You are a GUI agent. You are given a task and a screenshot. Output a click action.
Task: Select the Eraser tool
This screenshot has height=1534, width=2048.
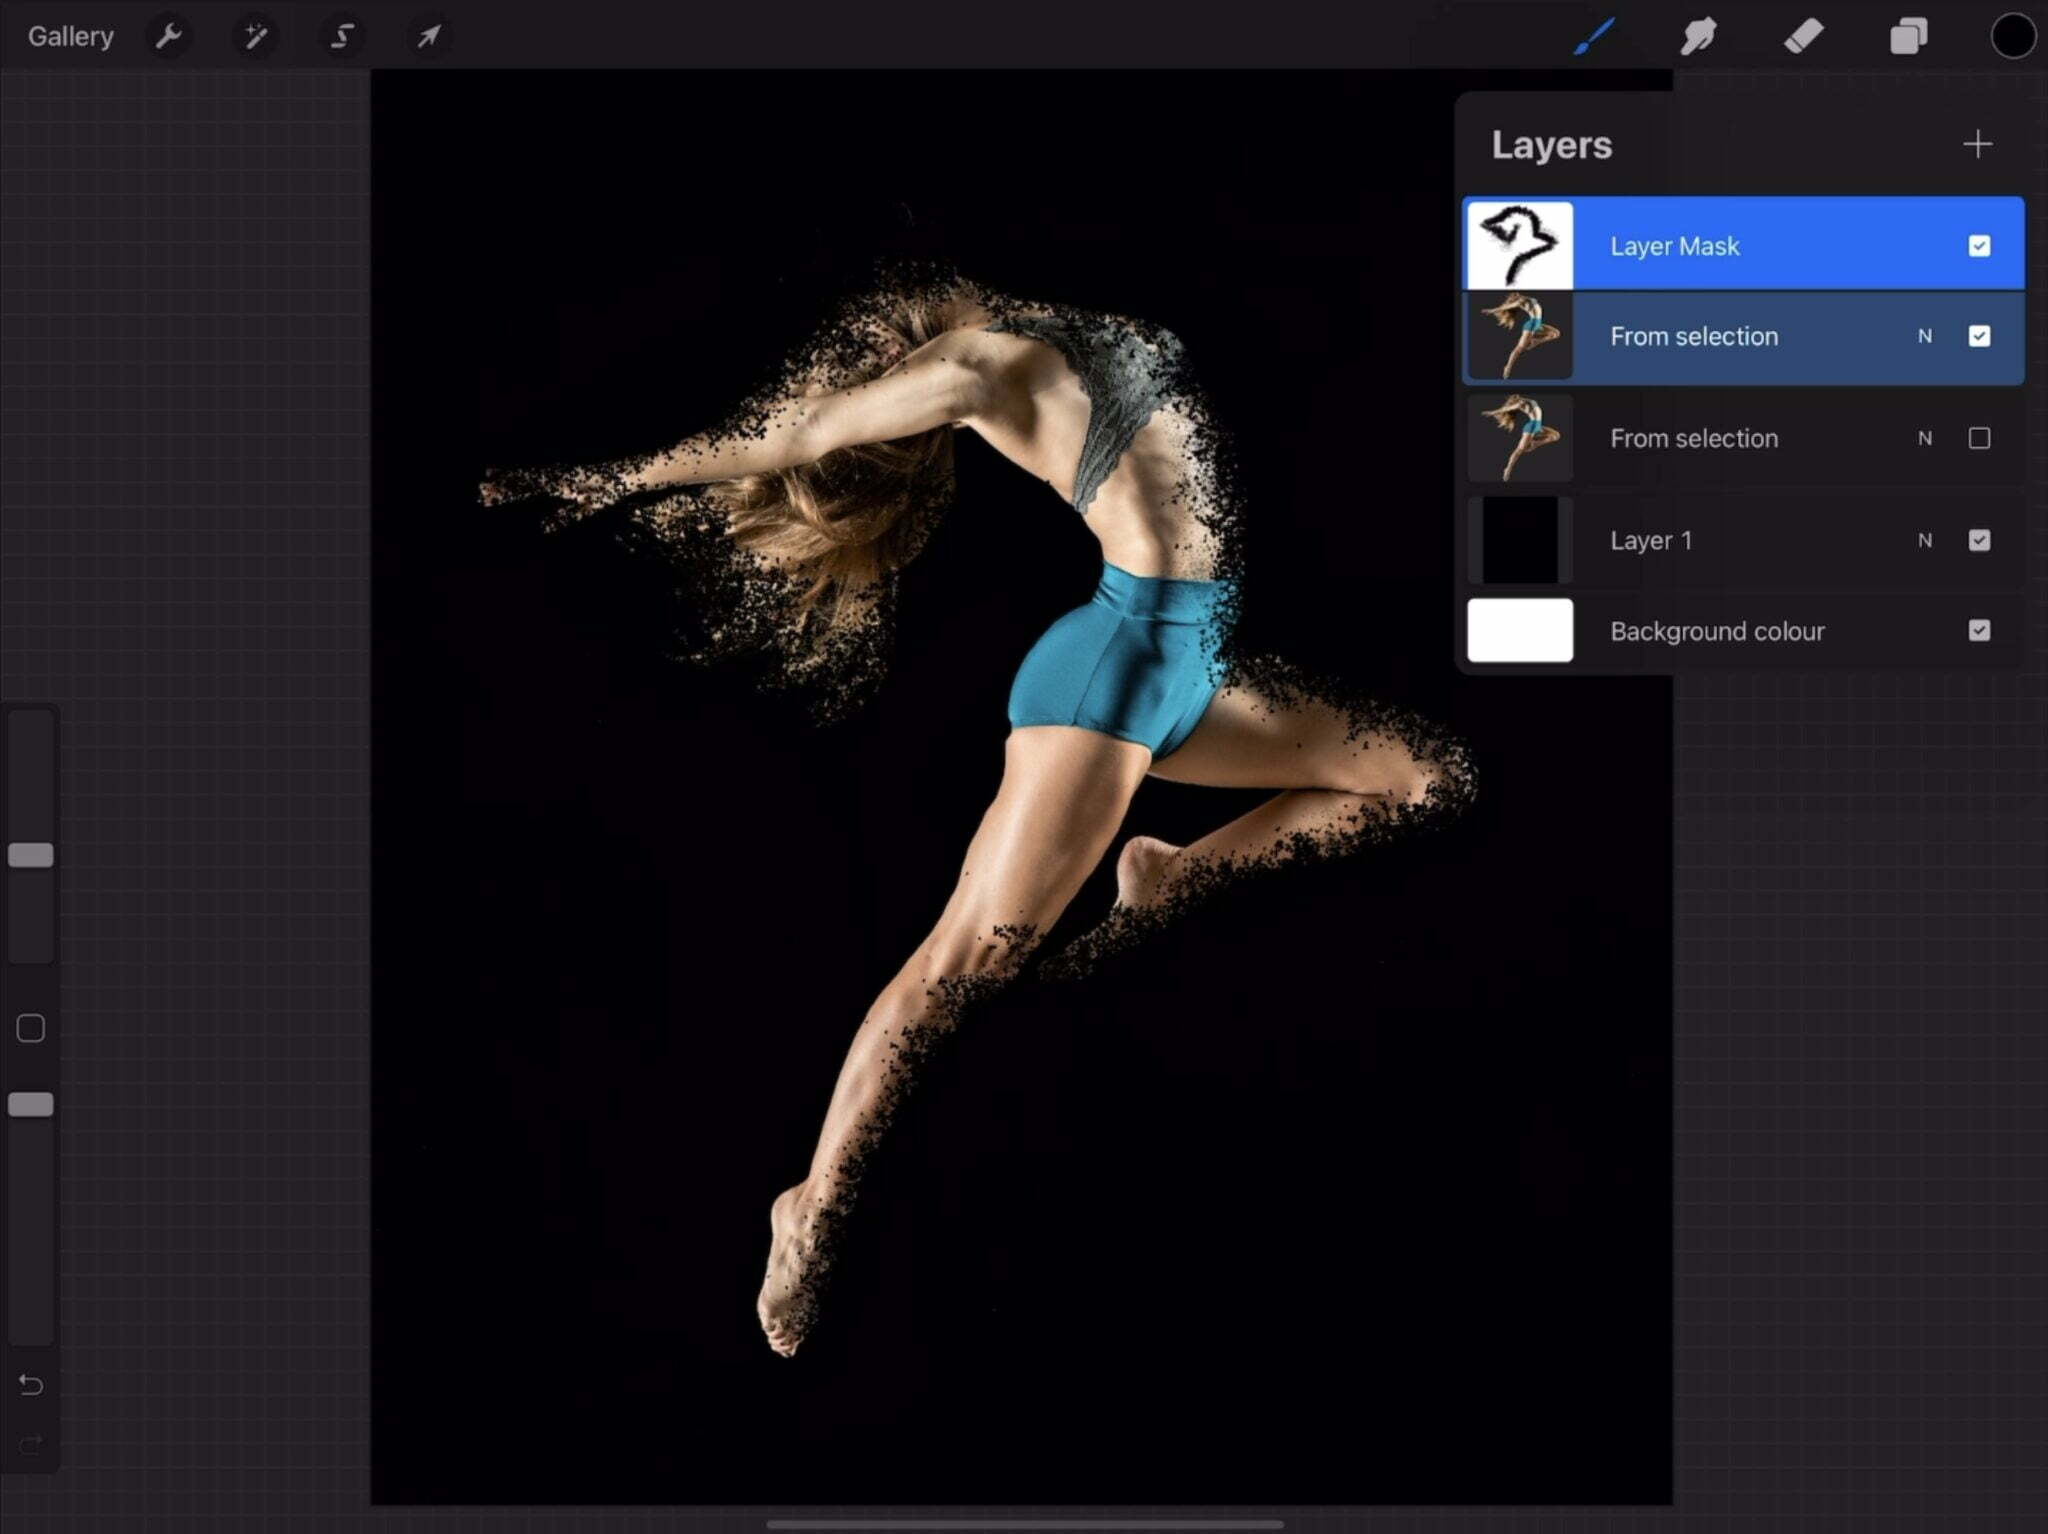(1805, 36)
